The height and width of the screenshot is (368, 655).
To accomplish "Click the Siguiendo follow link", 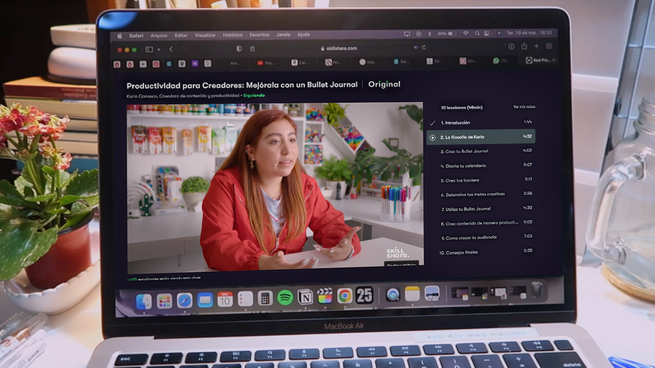I will point(254,96).
